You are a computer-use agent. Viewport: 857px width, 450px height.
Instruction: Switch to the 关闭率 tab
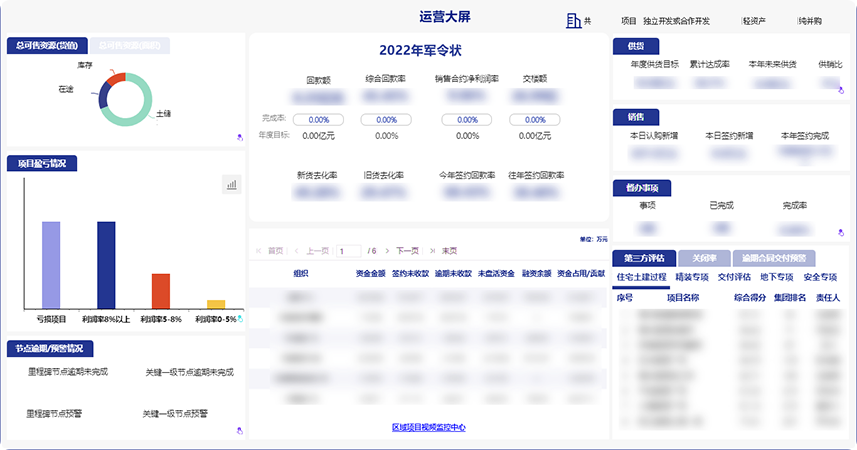[704, 258]
